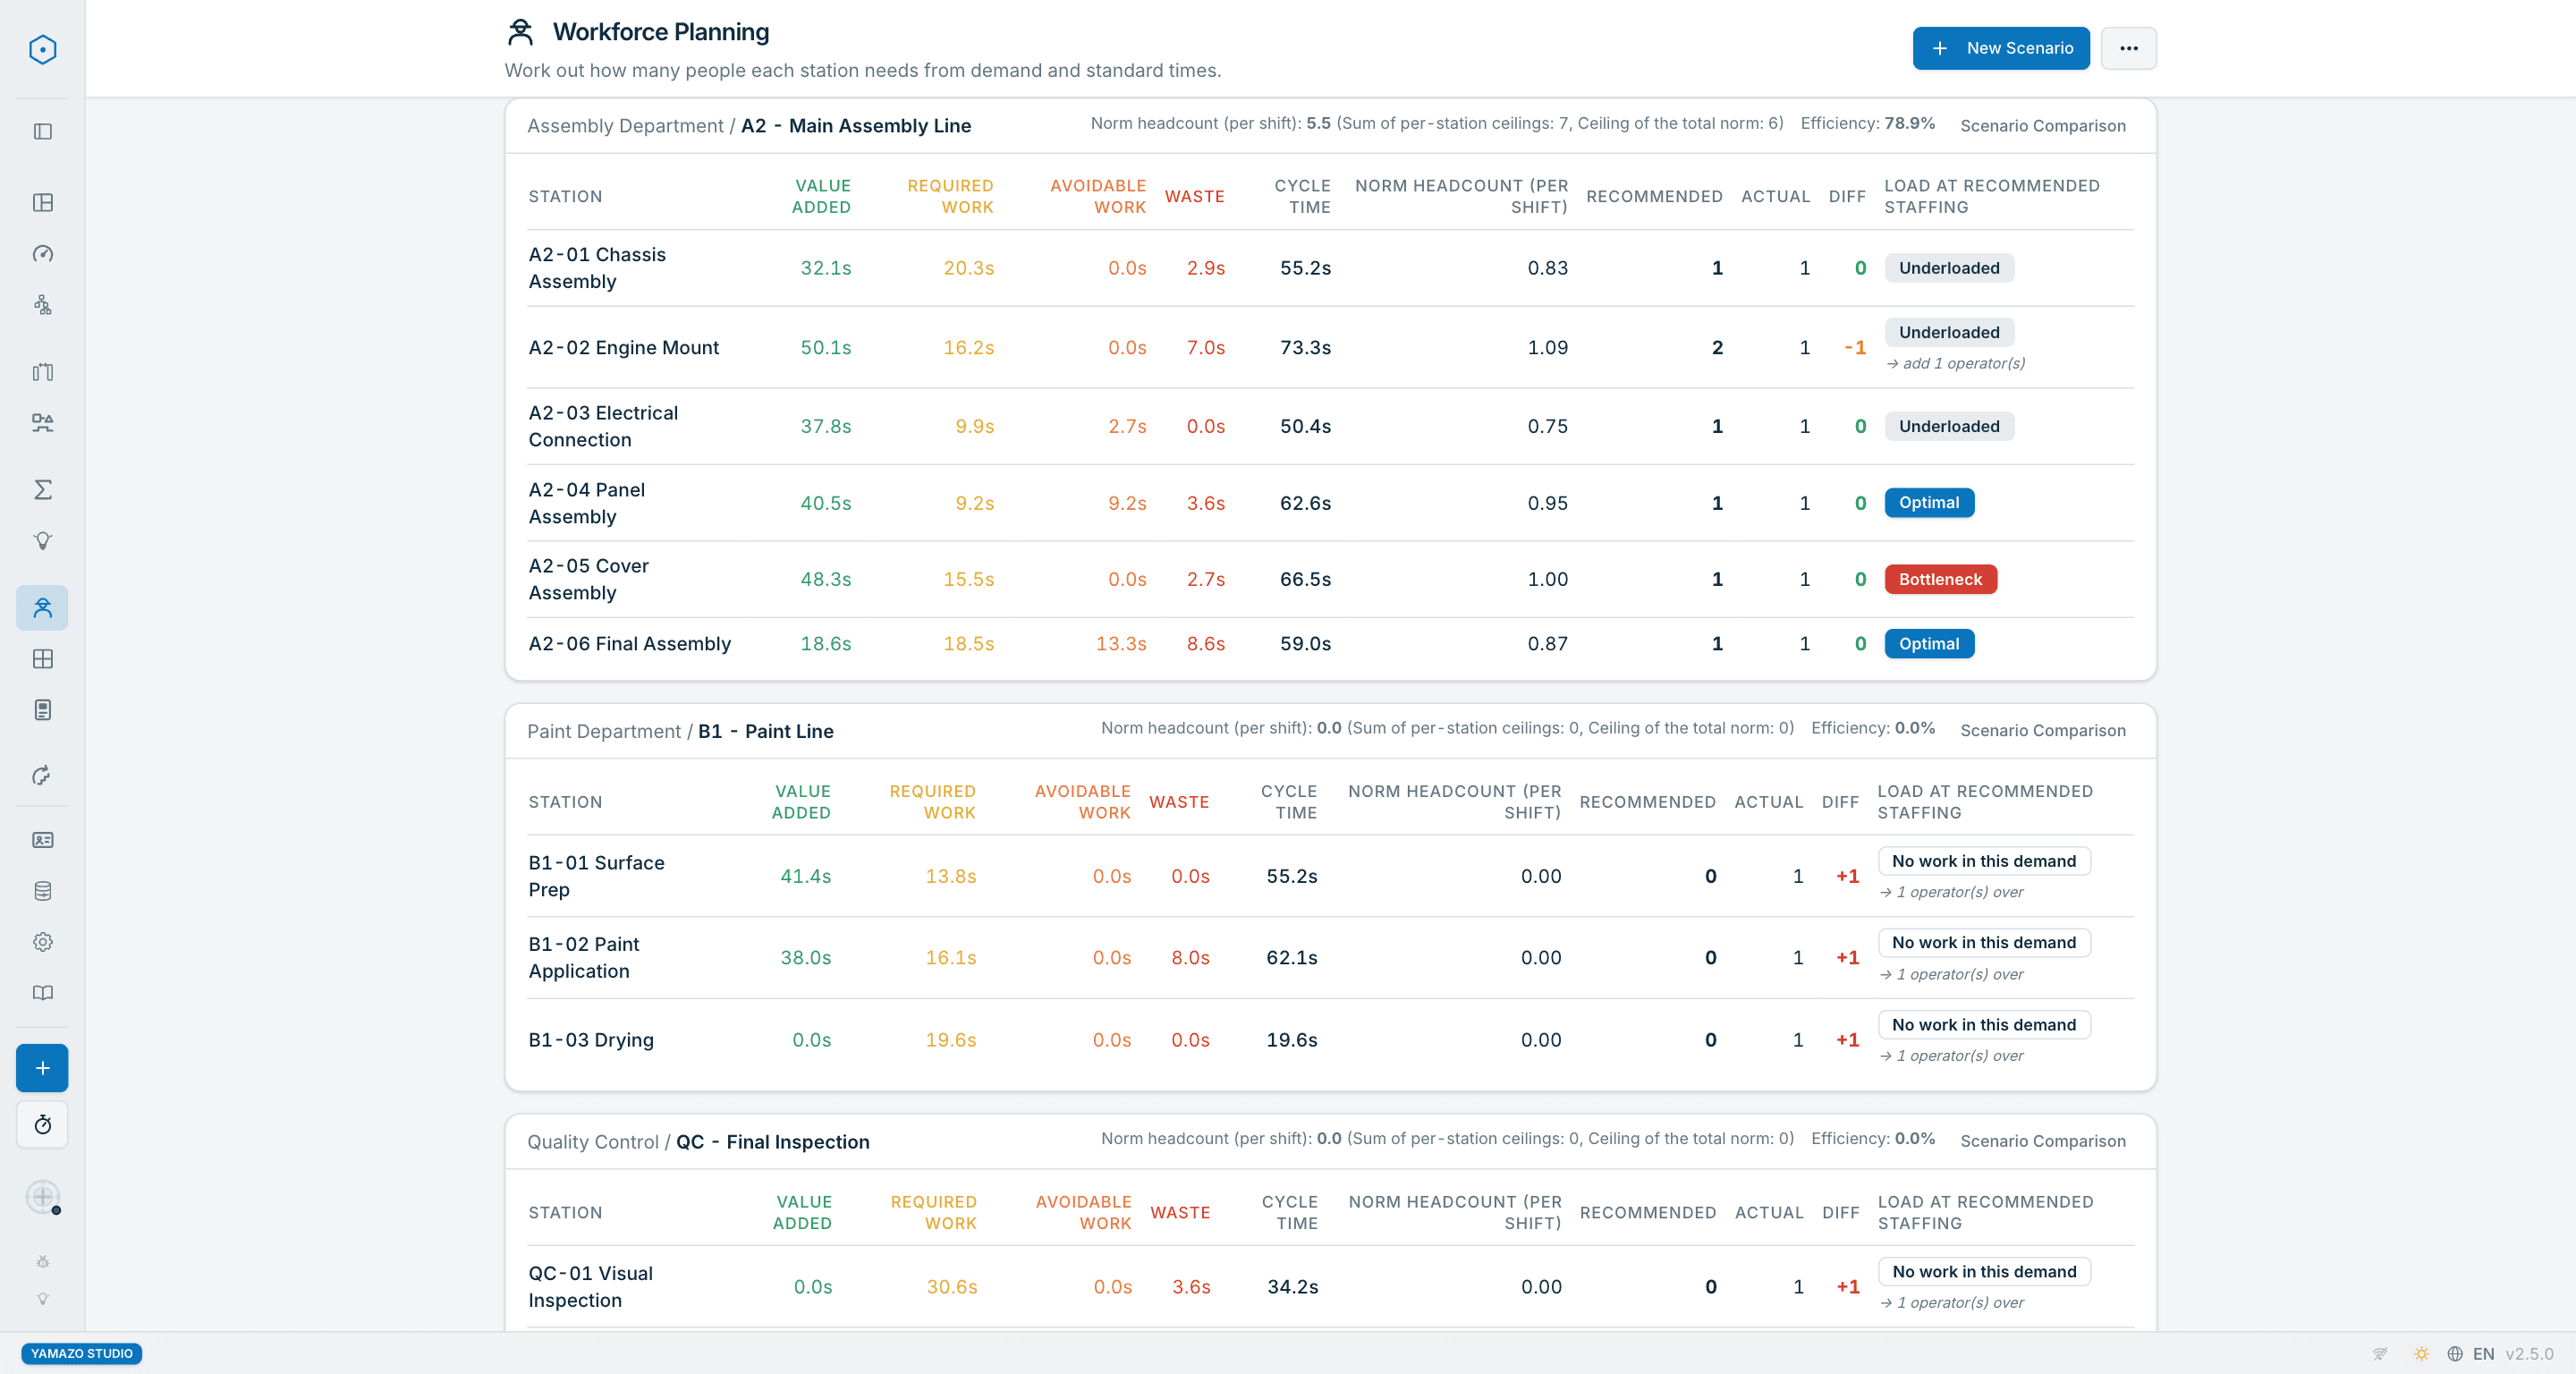Click the stopwatch timer button in sidebar
The image size is (2576, 1374).
(x=42, y=1124)
